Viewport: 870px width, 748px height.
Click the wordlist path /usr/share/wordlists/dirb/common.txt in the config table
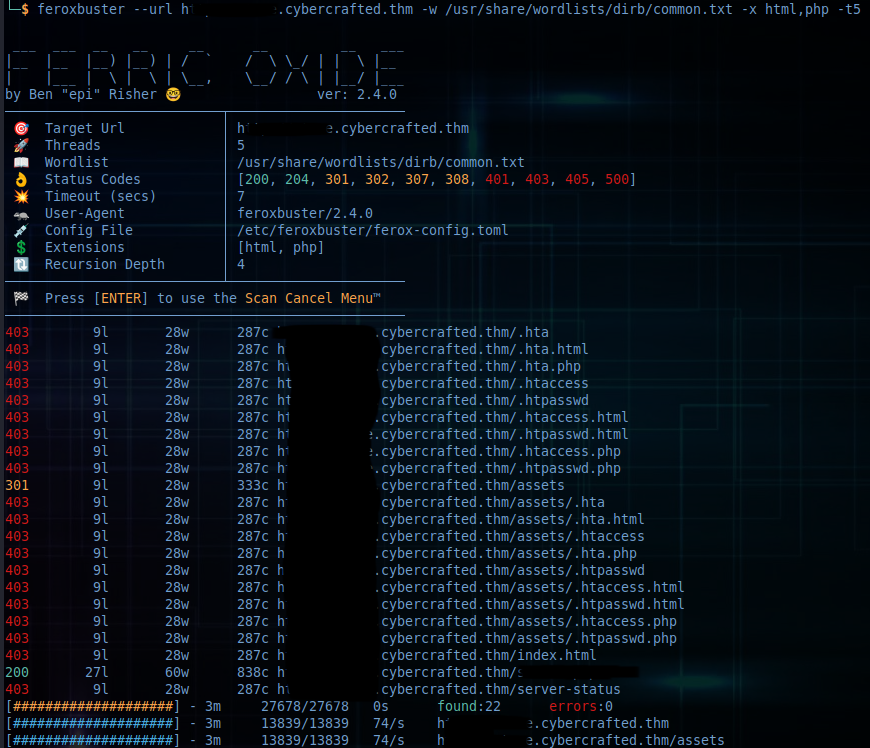click(381, 163)
